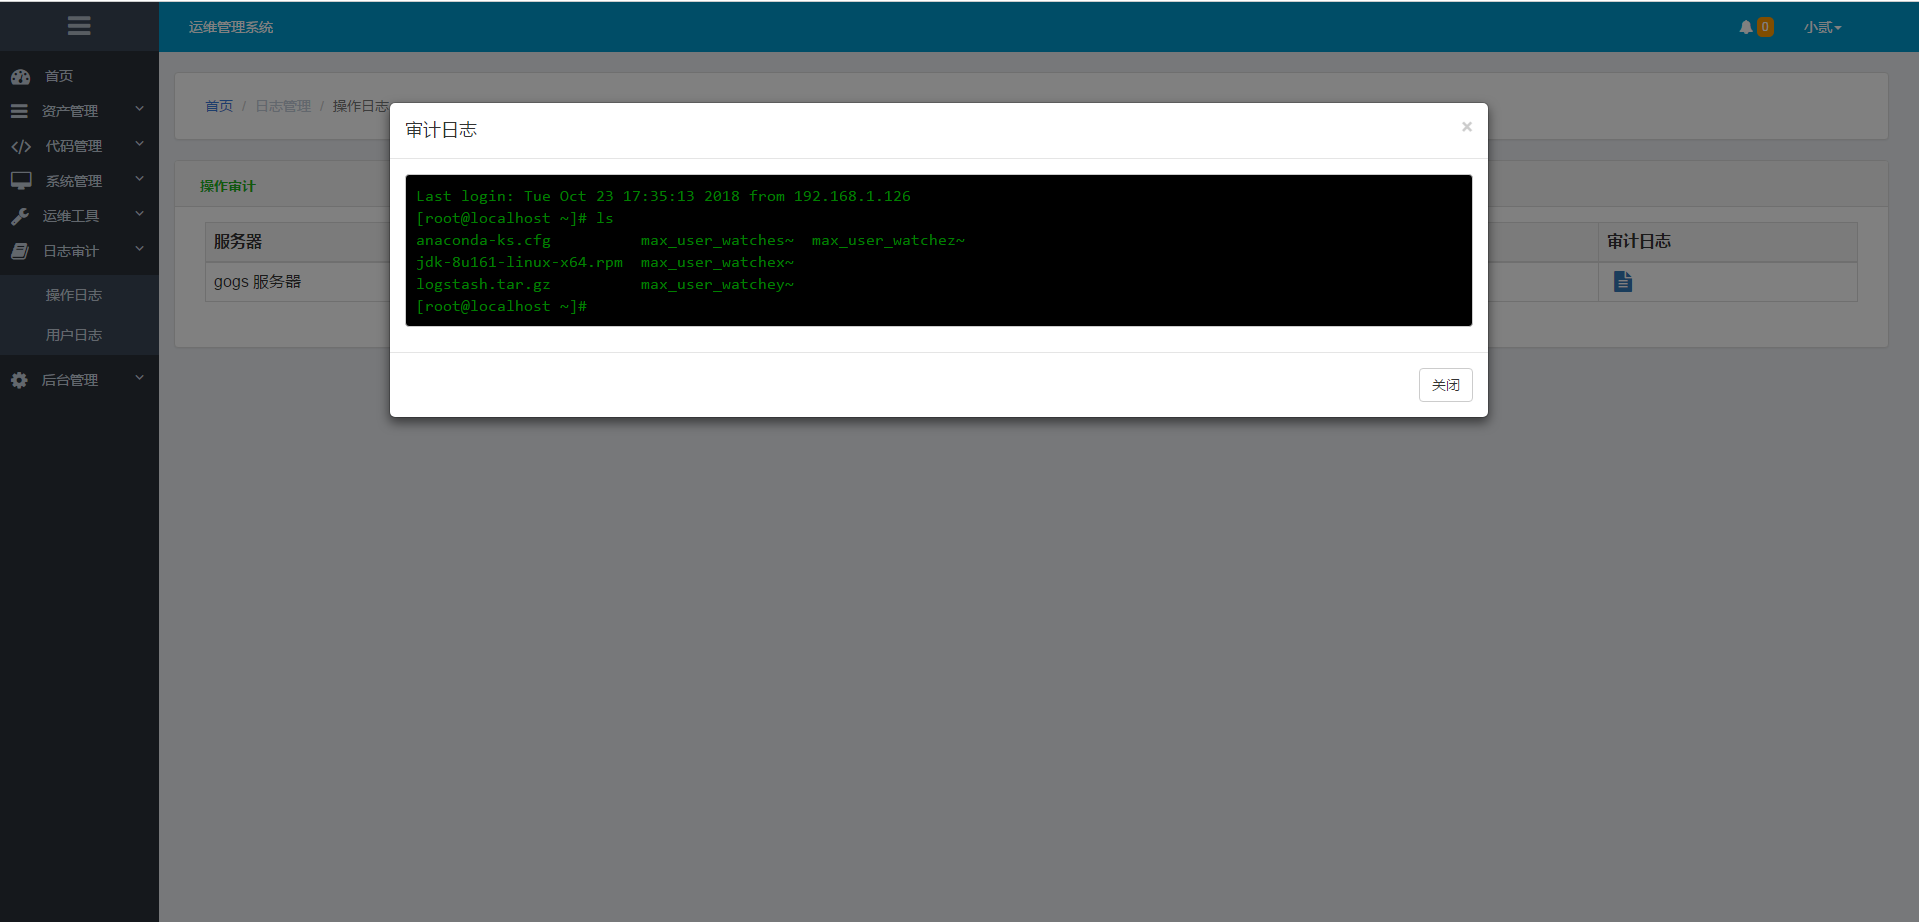1919x922 pixels.
Task: Expand the 后台管理 chevron
Action: pyautogui.click(x=140, y=378)
